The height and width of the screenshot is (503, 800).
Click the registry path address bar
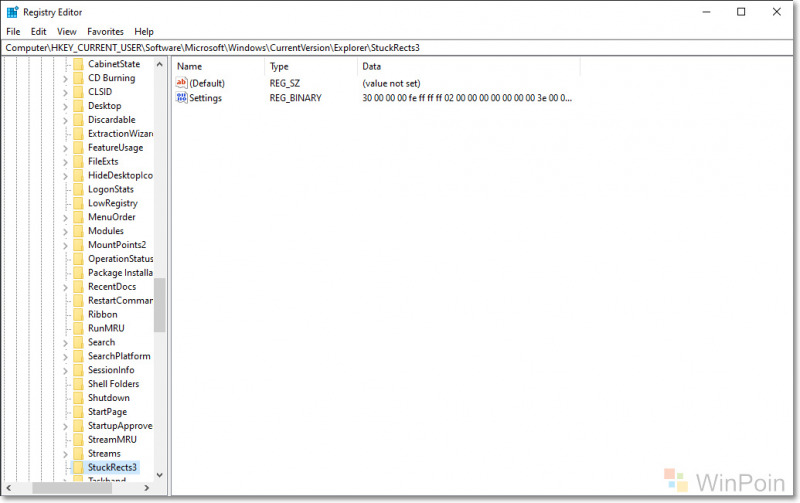(x=398, y=47)
